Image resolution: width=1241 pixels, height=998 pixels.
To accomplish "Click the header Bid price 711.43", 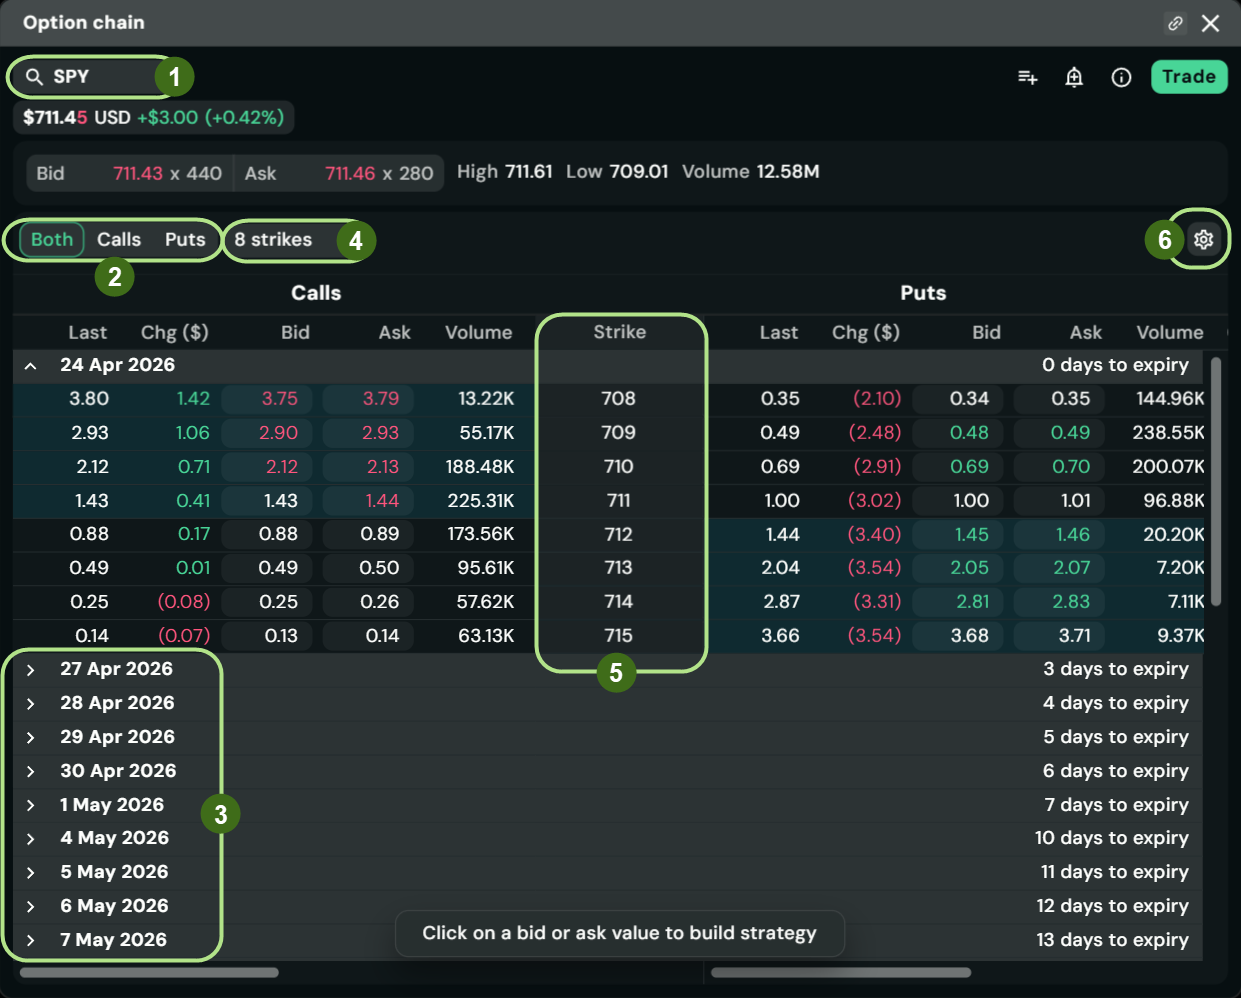I will tap(138, 174).
